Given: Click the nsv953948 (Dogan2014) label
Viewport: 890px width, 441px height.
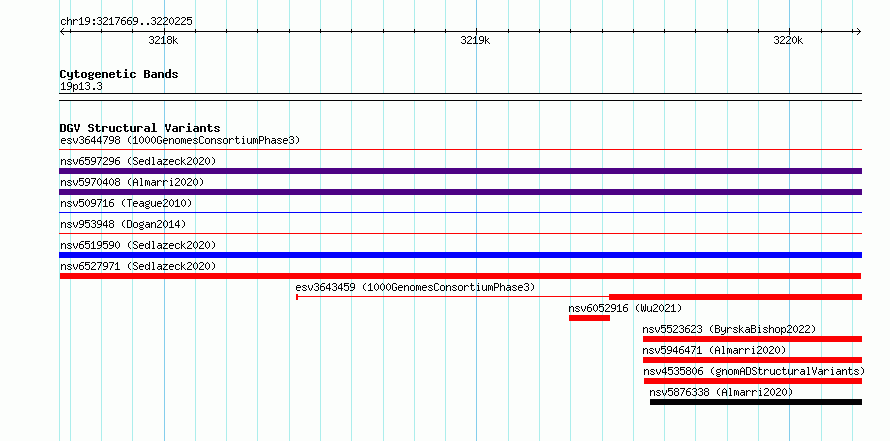Looking at the screenshot, I should point(123,224).
